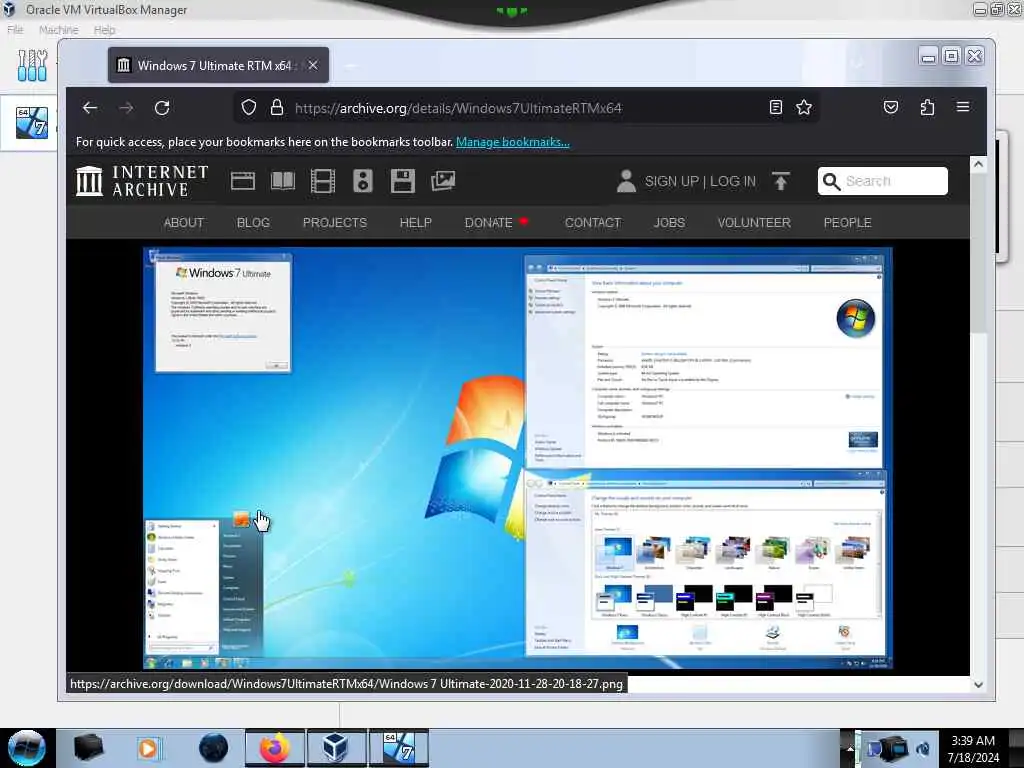
Task: Click the Firefox address bar URL
Action: (458, 108)
